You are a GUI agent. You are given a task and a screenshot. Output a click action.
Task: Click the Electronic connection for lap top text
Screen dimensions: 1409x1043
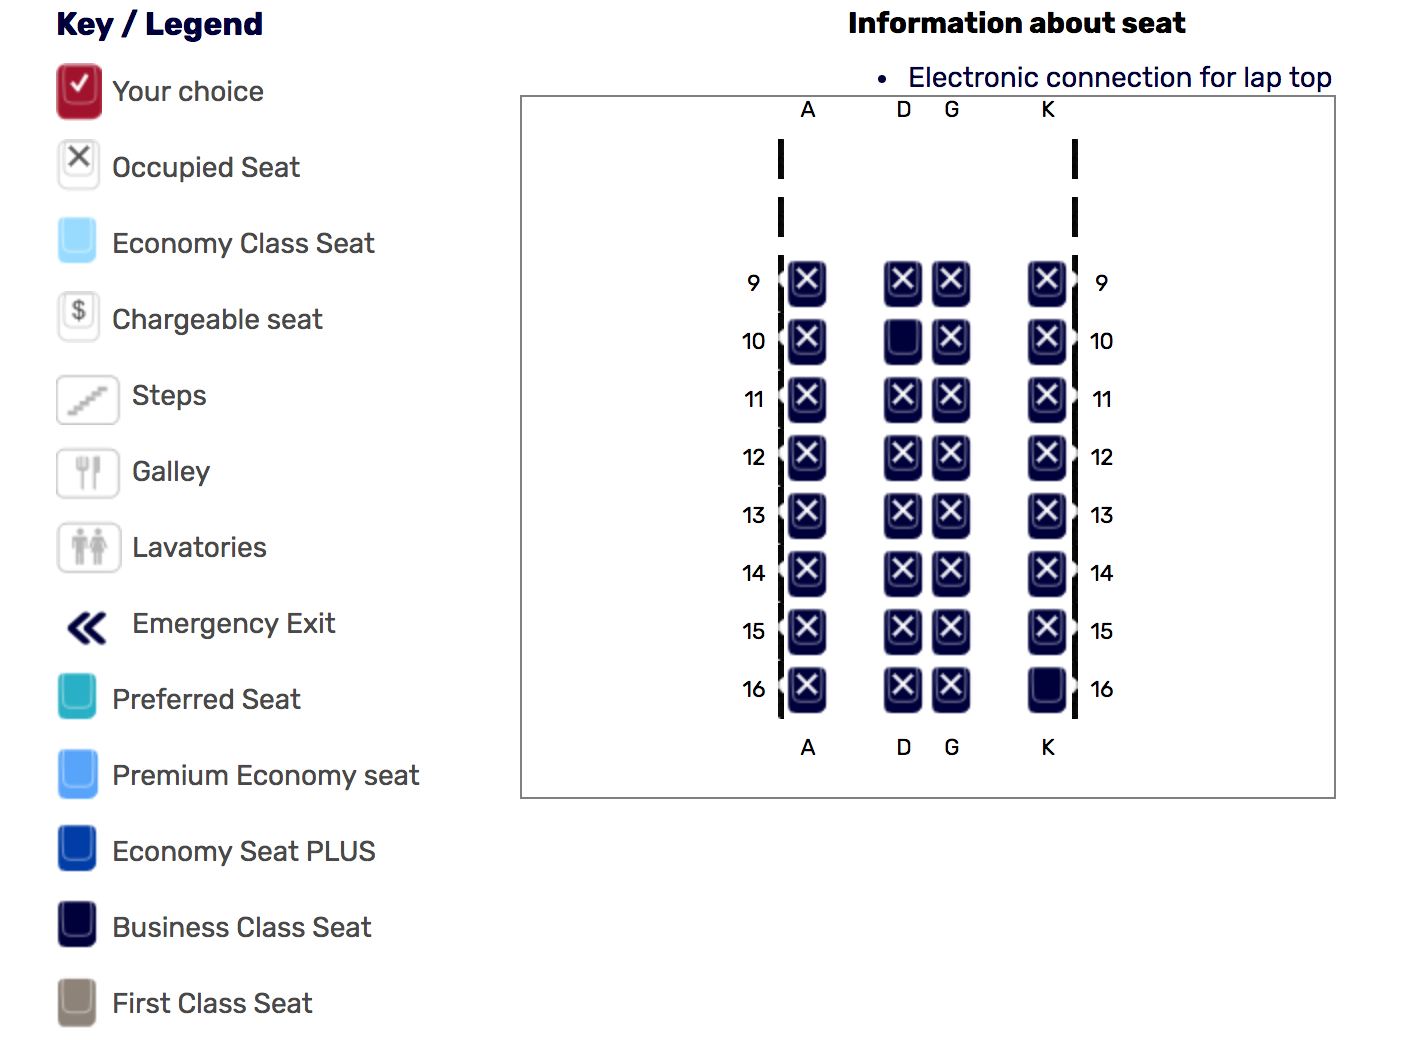point(1119,77)
